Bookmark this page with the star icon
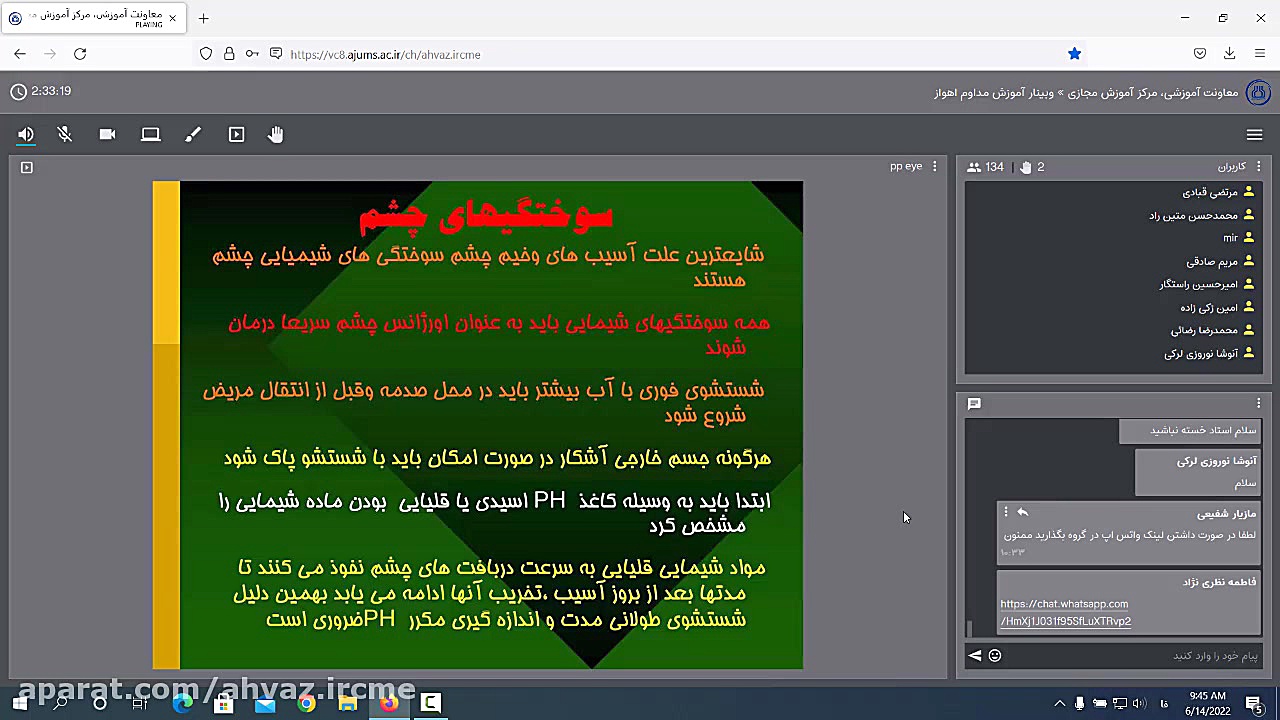Screen dimensions: 1280x720 click(1074, 54)
